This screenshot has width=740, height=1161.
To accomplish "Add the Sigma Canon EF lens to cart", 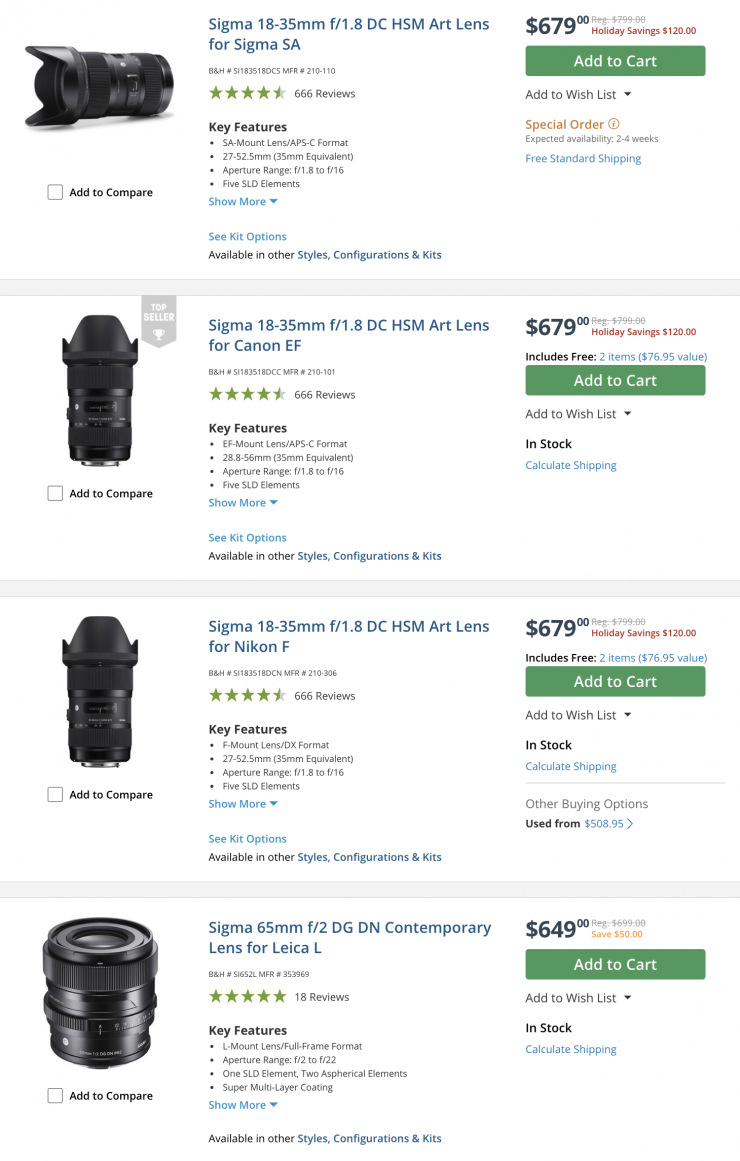I will [615, 380].
